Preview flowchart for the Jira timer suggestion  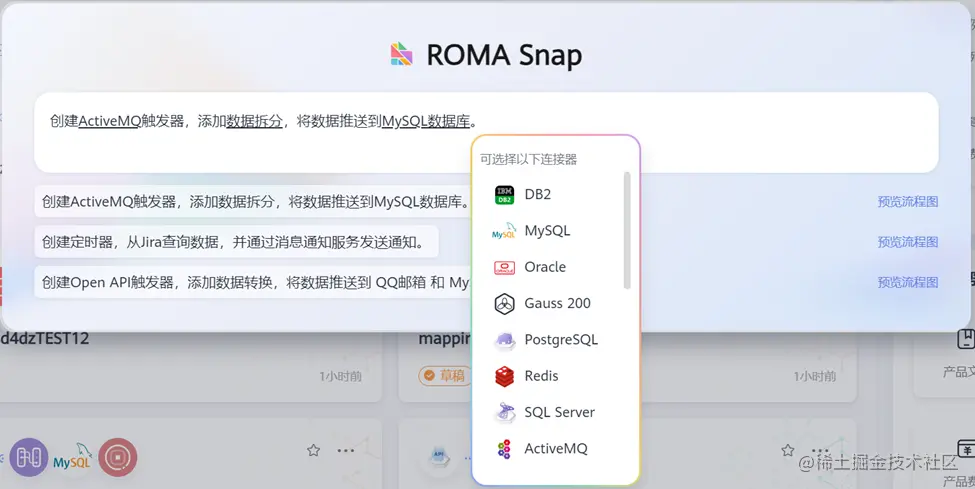tap(907, 242)
